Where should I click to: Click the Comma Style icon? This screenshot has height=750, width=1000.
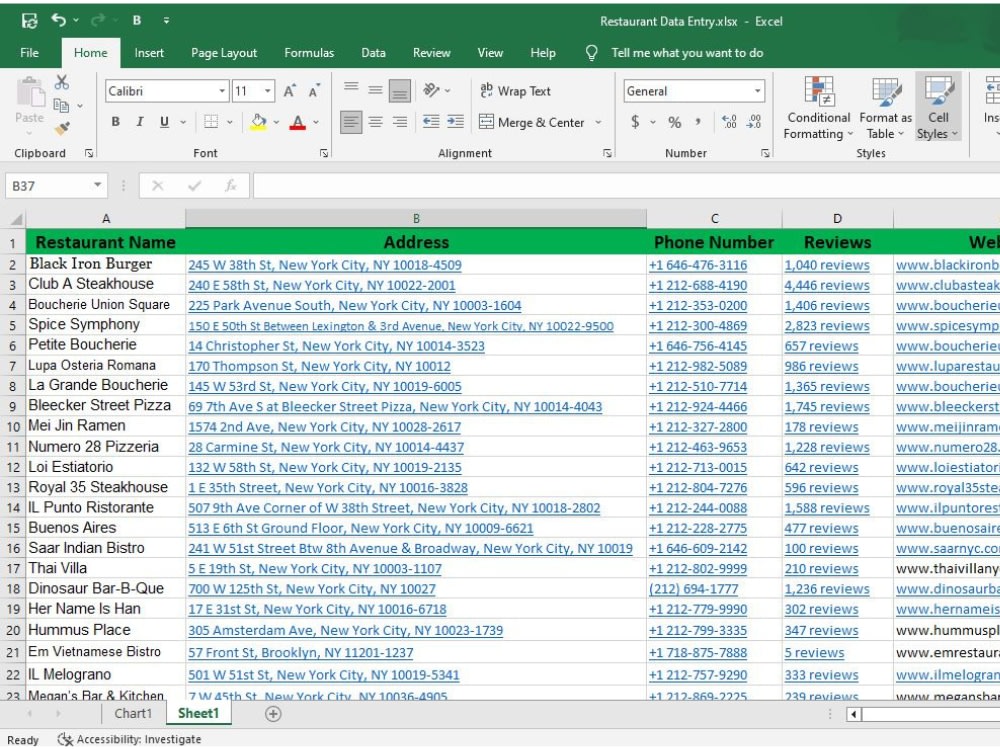tap(699, 122)
